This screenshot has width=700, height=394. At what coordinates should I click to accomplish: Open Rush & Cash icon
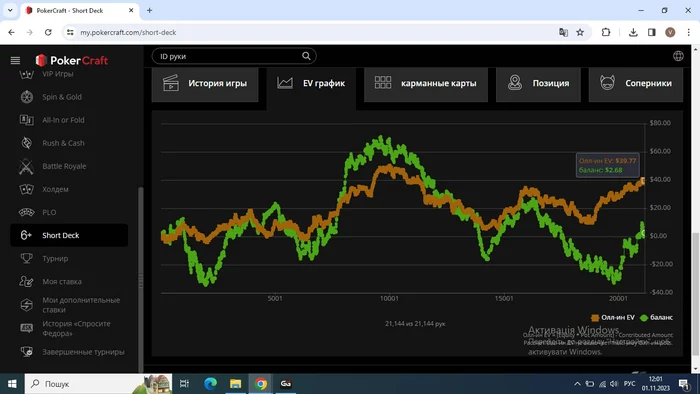[x=26, y=143]
